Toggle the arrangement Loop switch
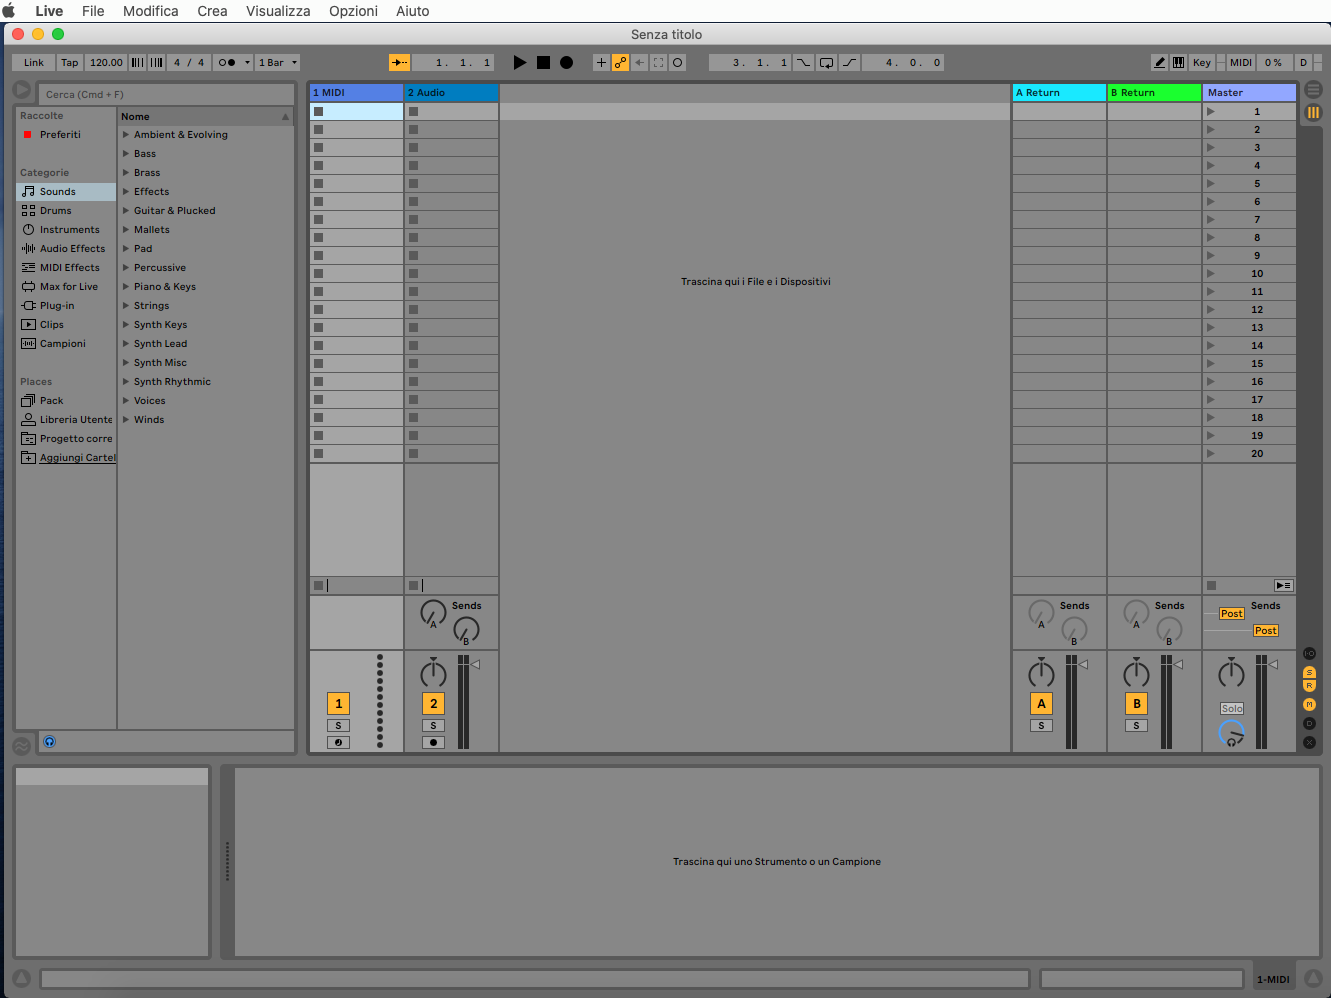The image size is (1331, 998). pyautogui.click(x=827, y=62)
